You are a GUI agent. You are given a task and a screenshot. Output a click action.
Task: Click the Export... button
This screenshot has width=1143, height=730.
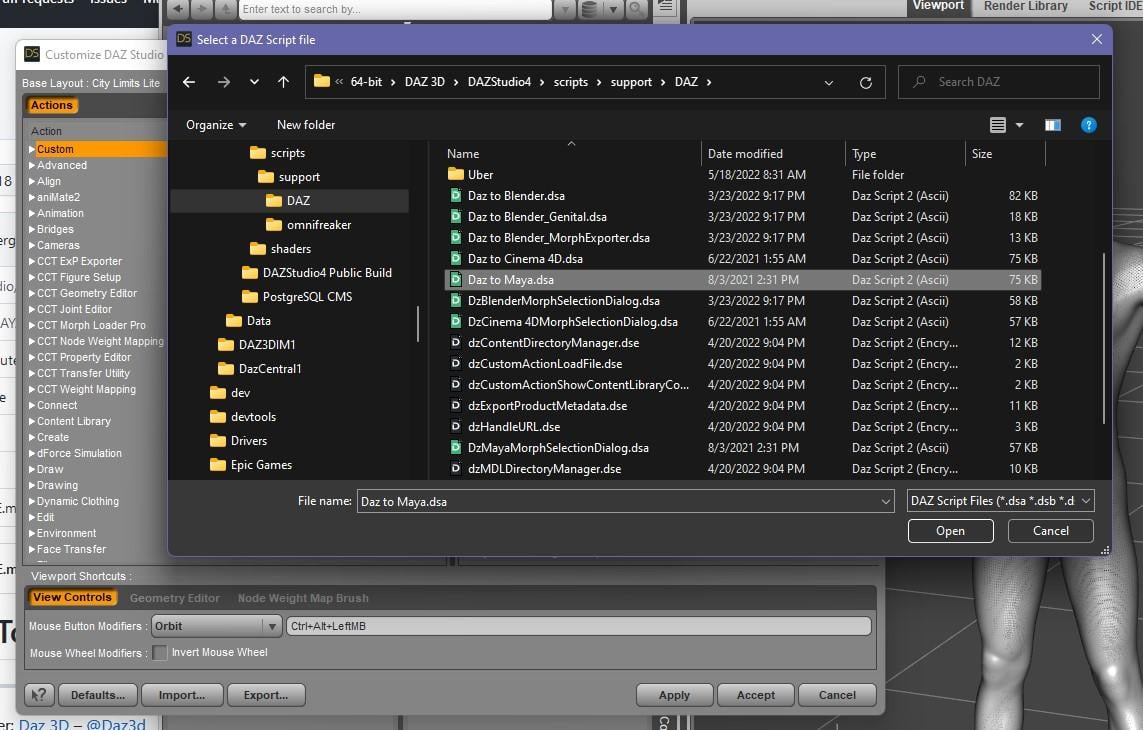pos(266,695)
